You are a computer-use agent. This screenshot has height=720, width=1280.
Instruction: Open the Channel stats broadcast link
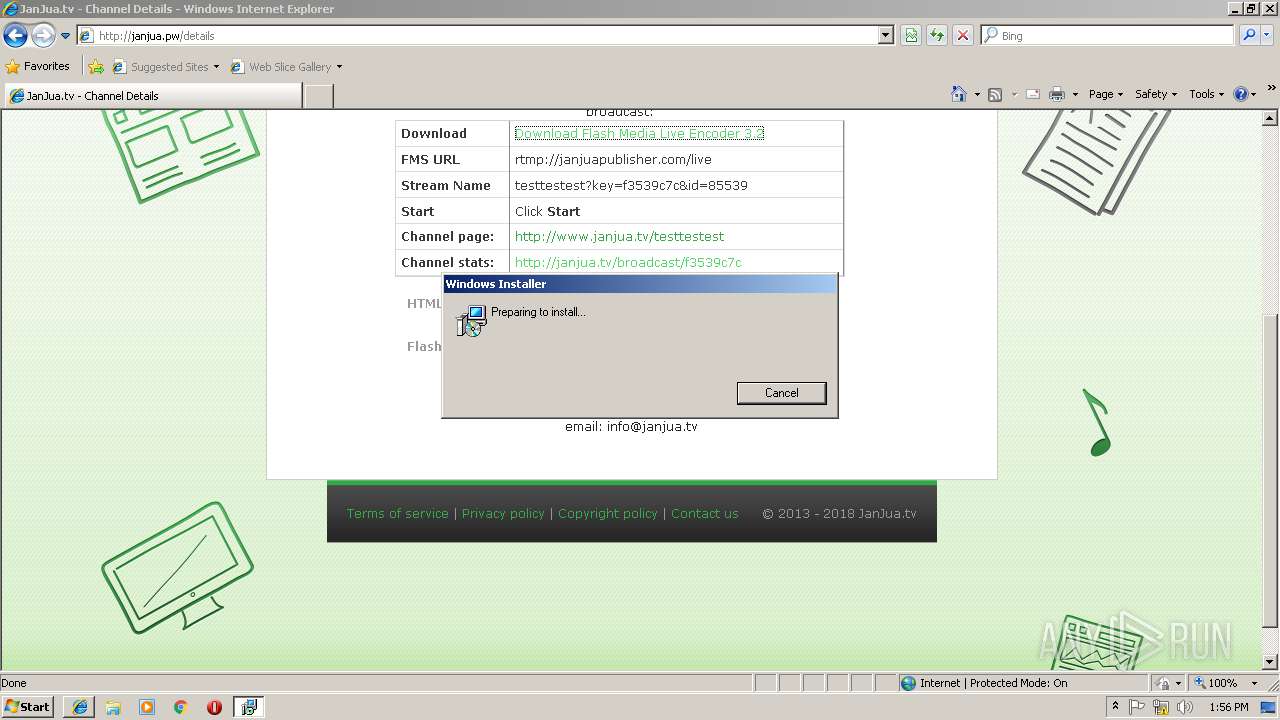[628, 263]
